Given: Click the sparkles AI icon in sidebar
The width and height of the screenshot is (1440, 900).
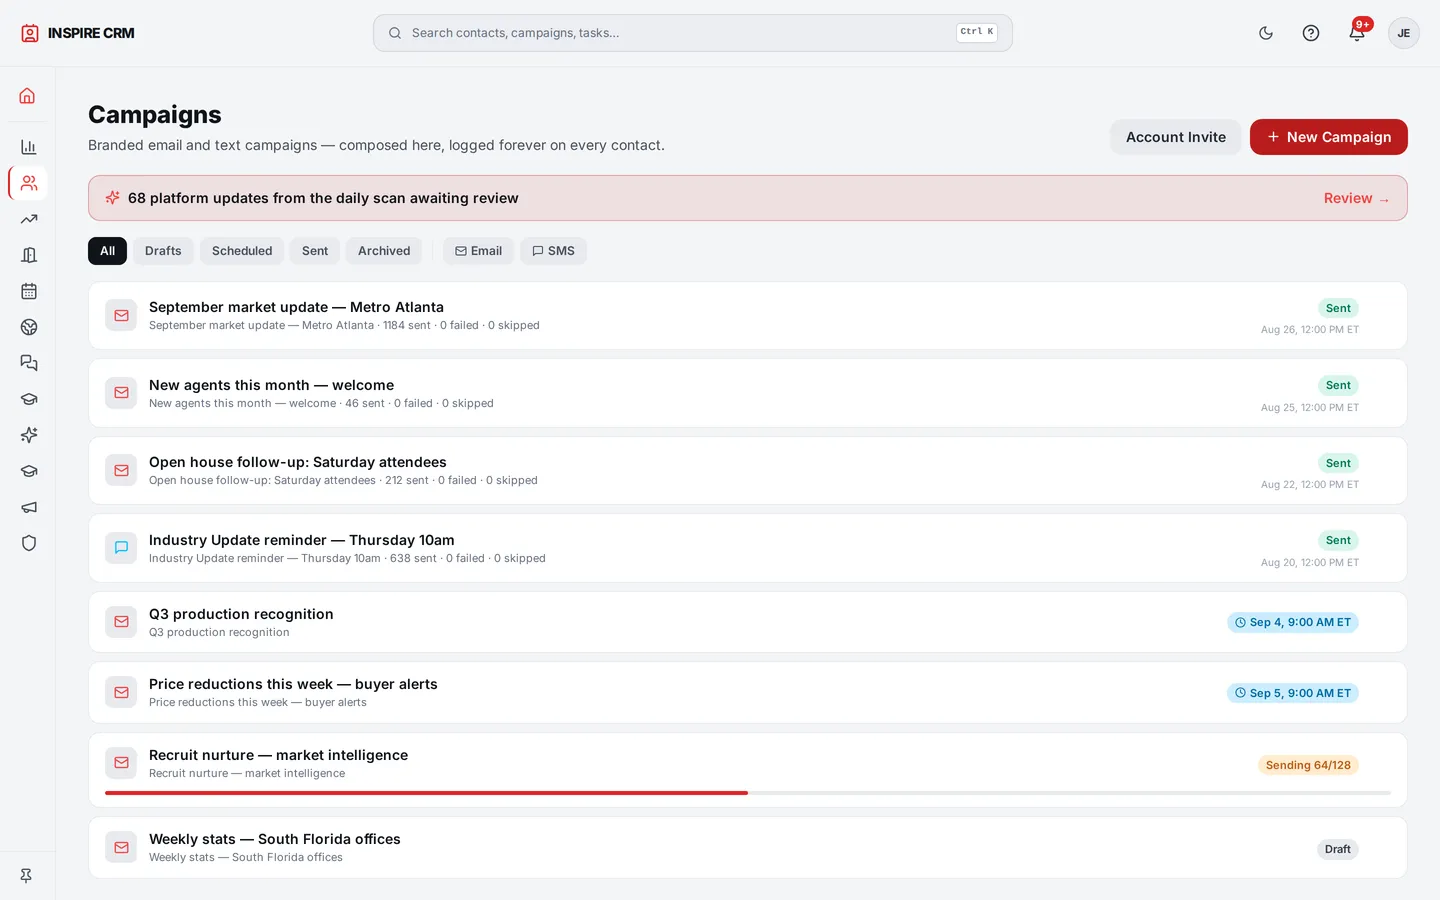Looking at the screenshot, I should [x=28, y=435].
